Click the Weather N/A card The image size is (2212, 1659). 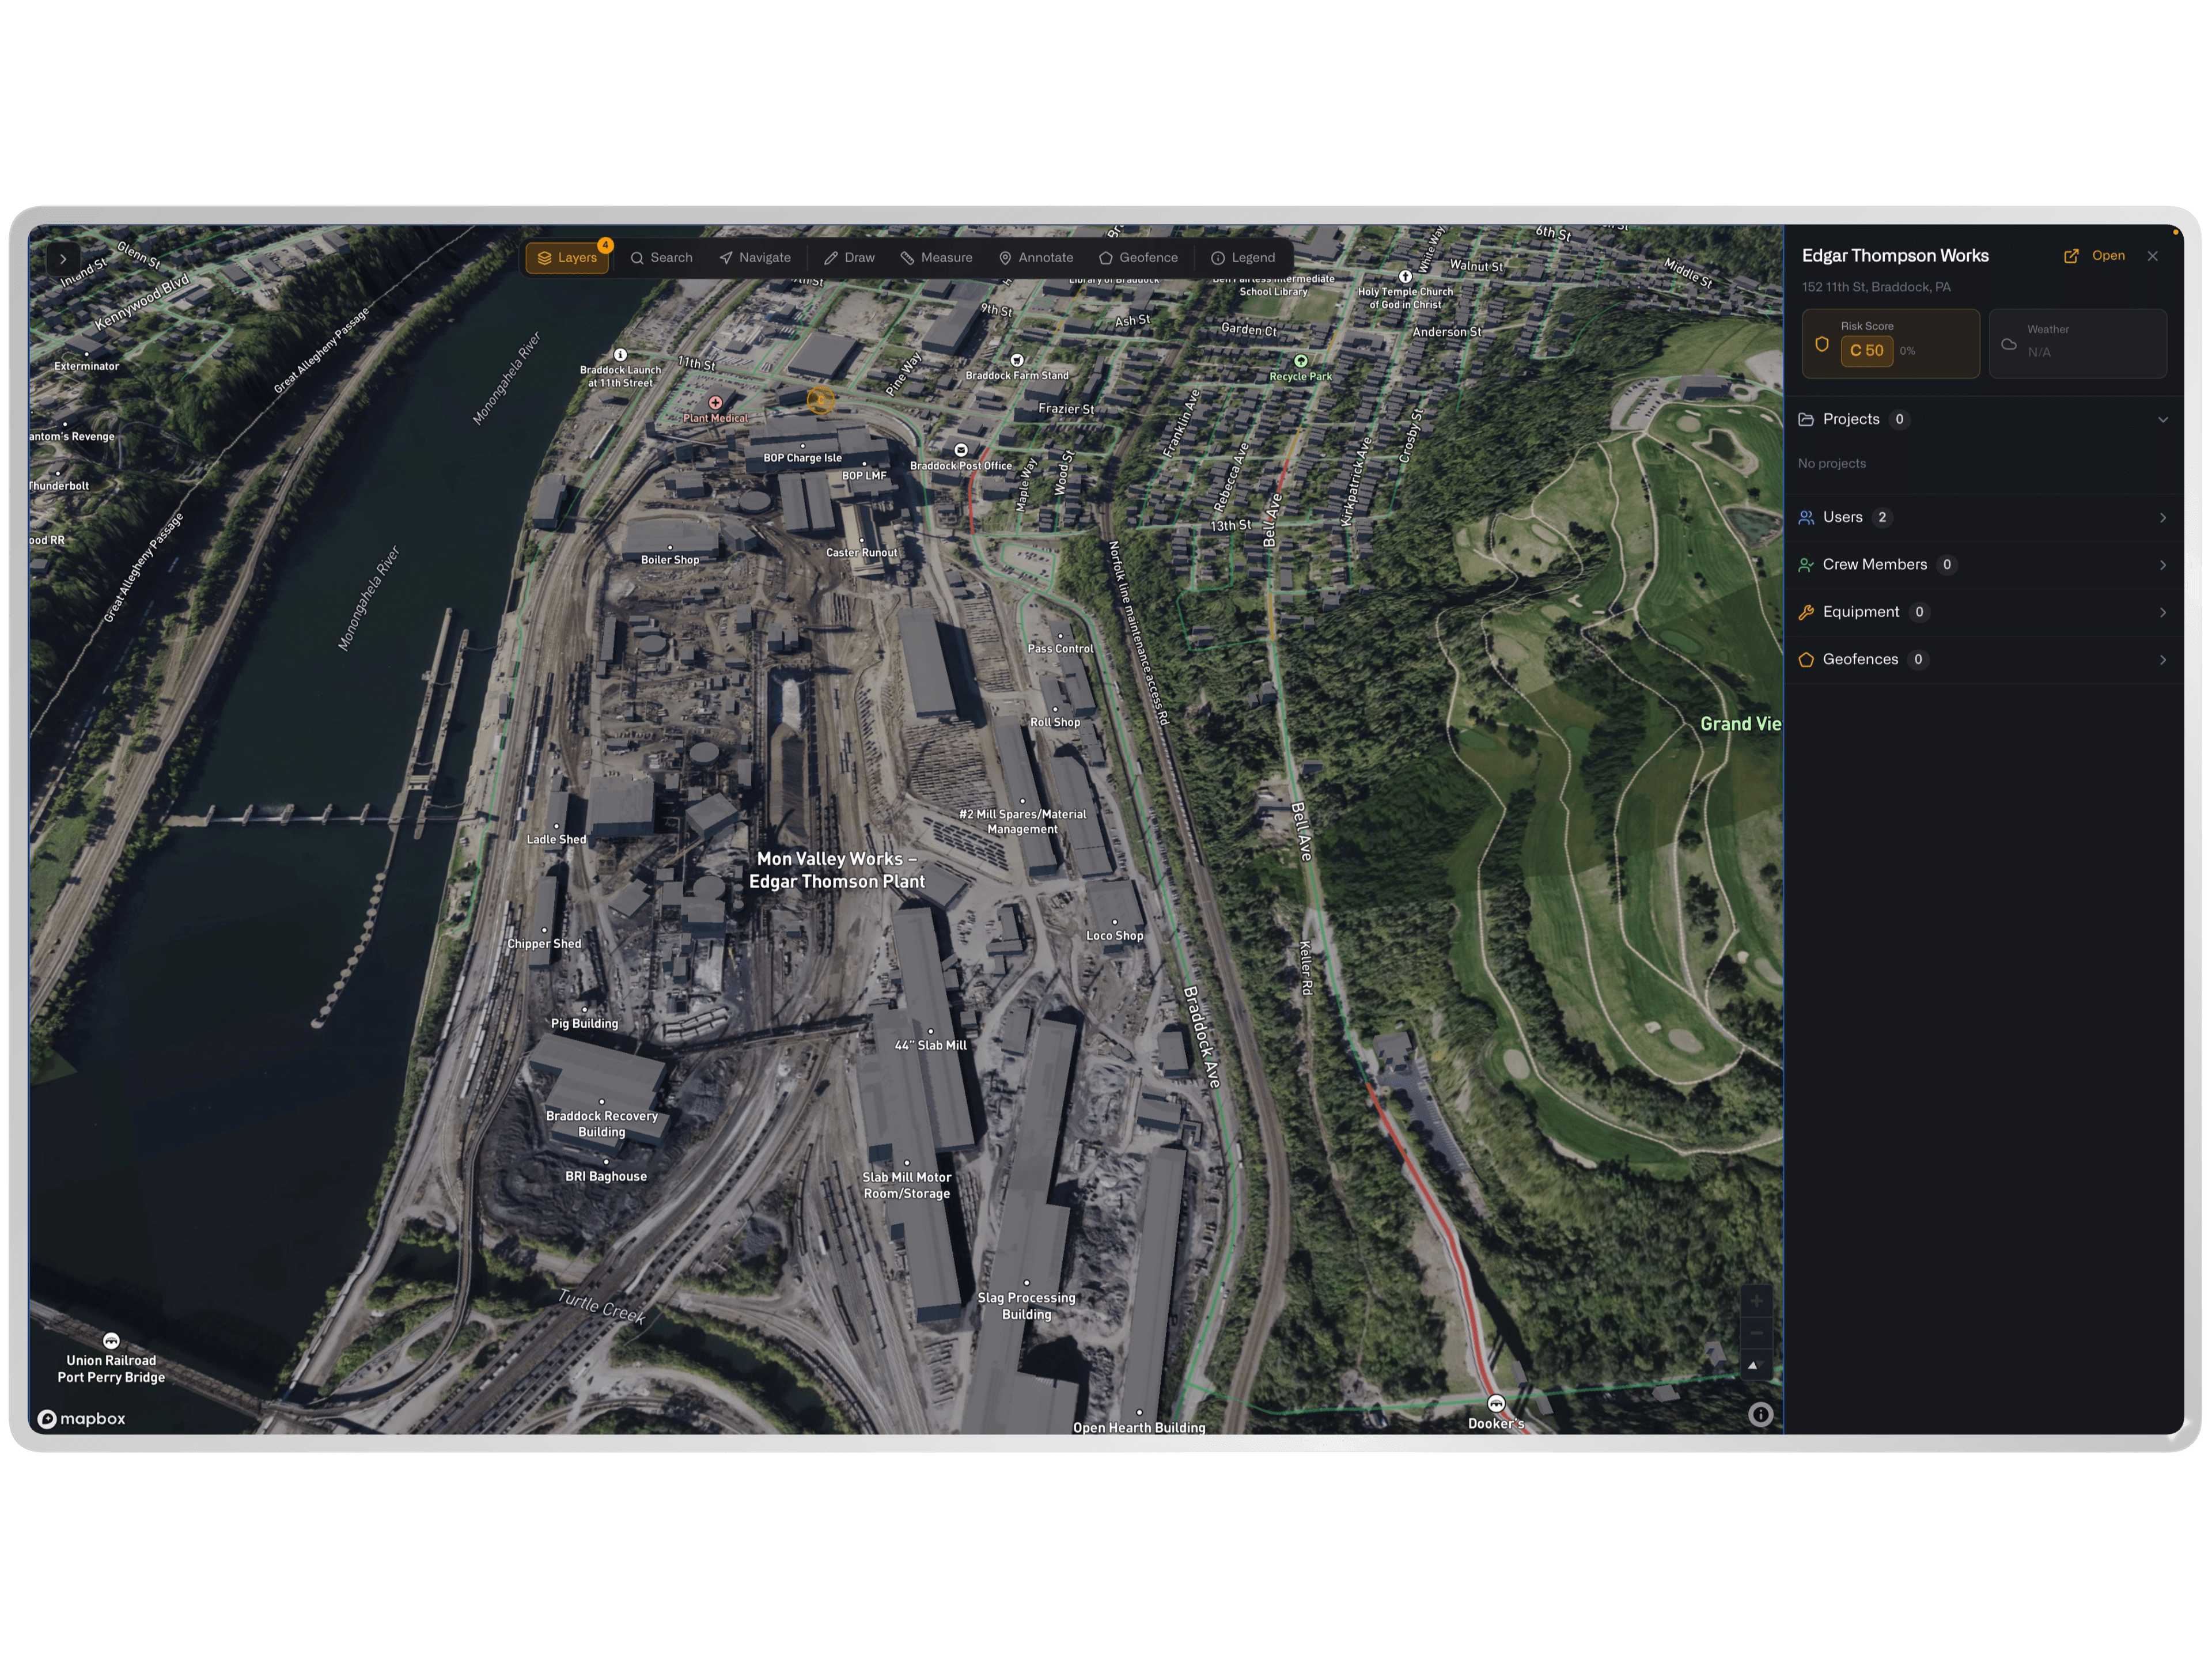pos(2077,343)
